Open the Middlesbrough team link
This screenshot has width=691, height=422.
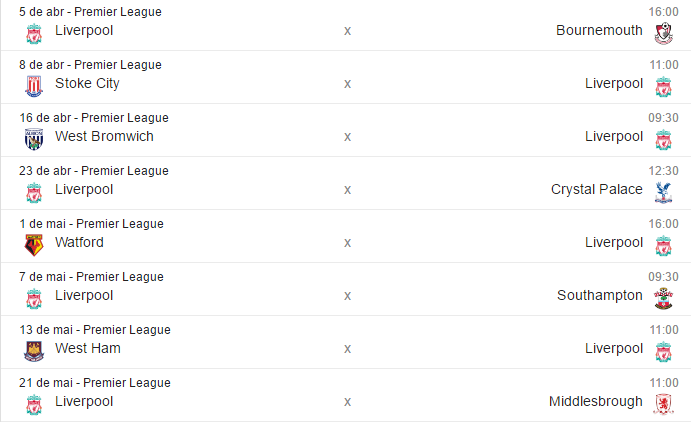click(x=596, y=401)
